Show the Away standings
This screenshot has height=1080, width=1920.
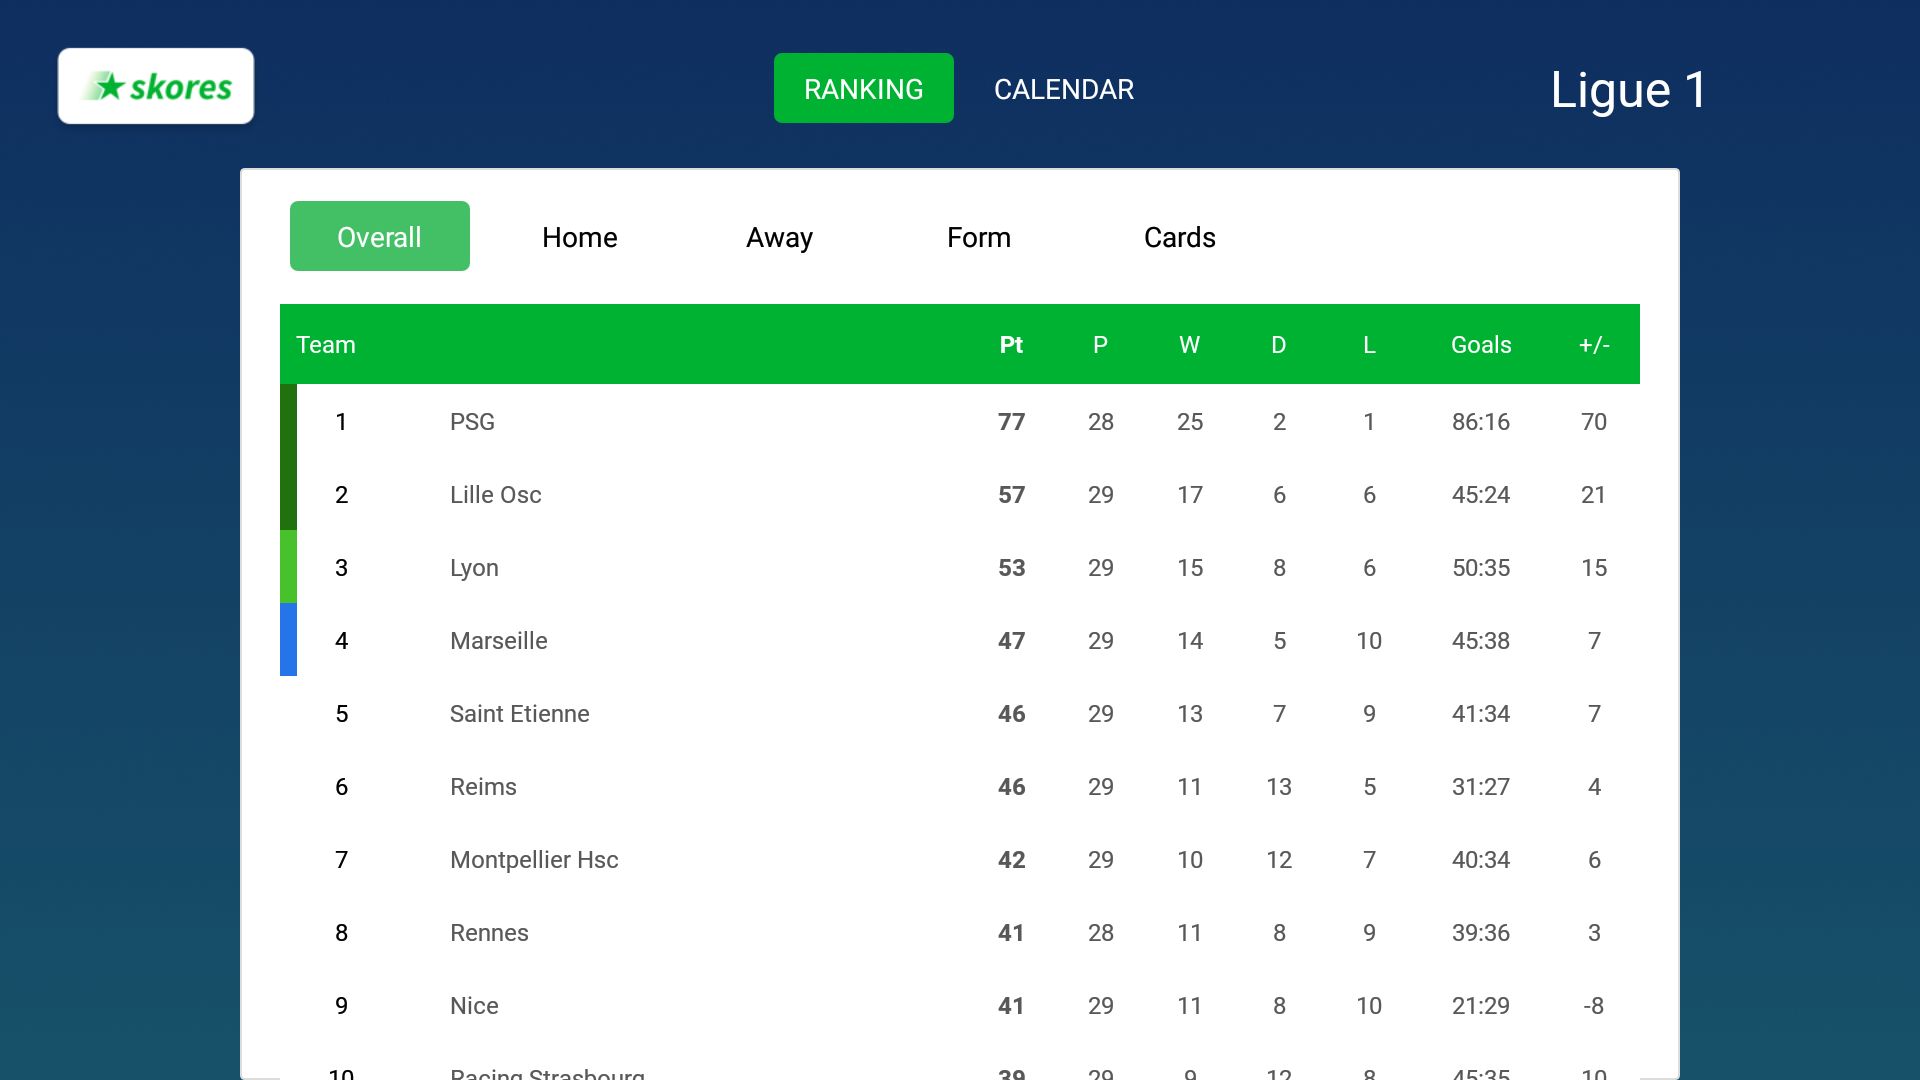tap(779, 237)
